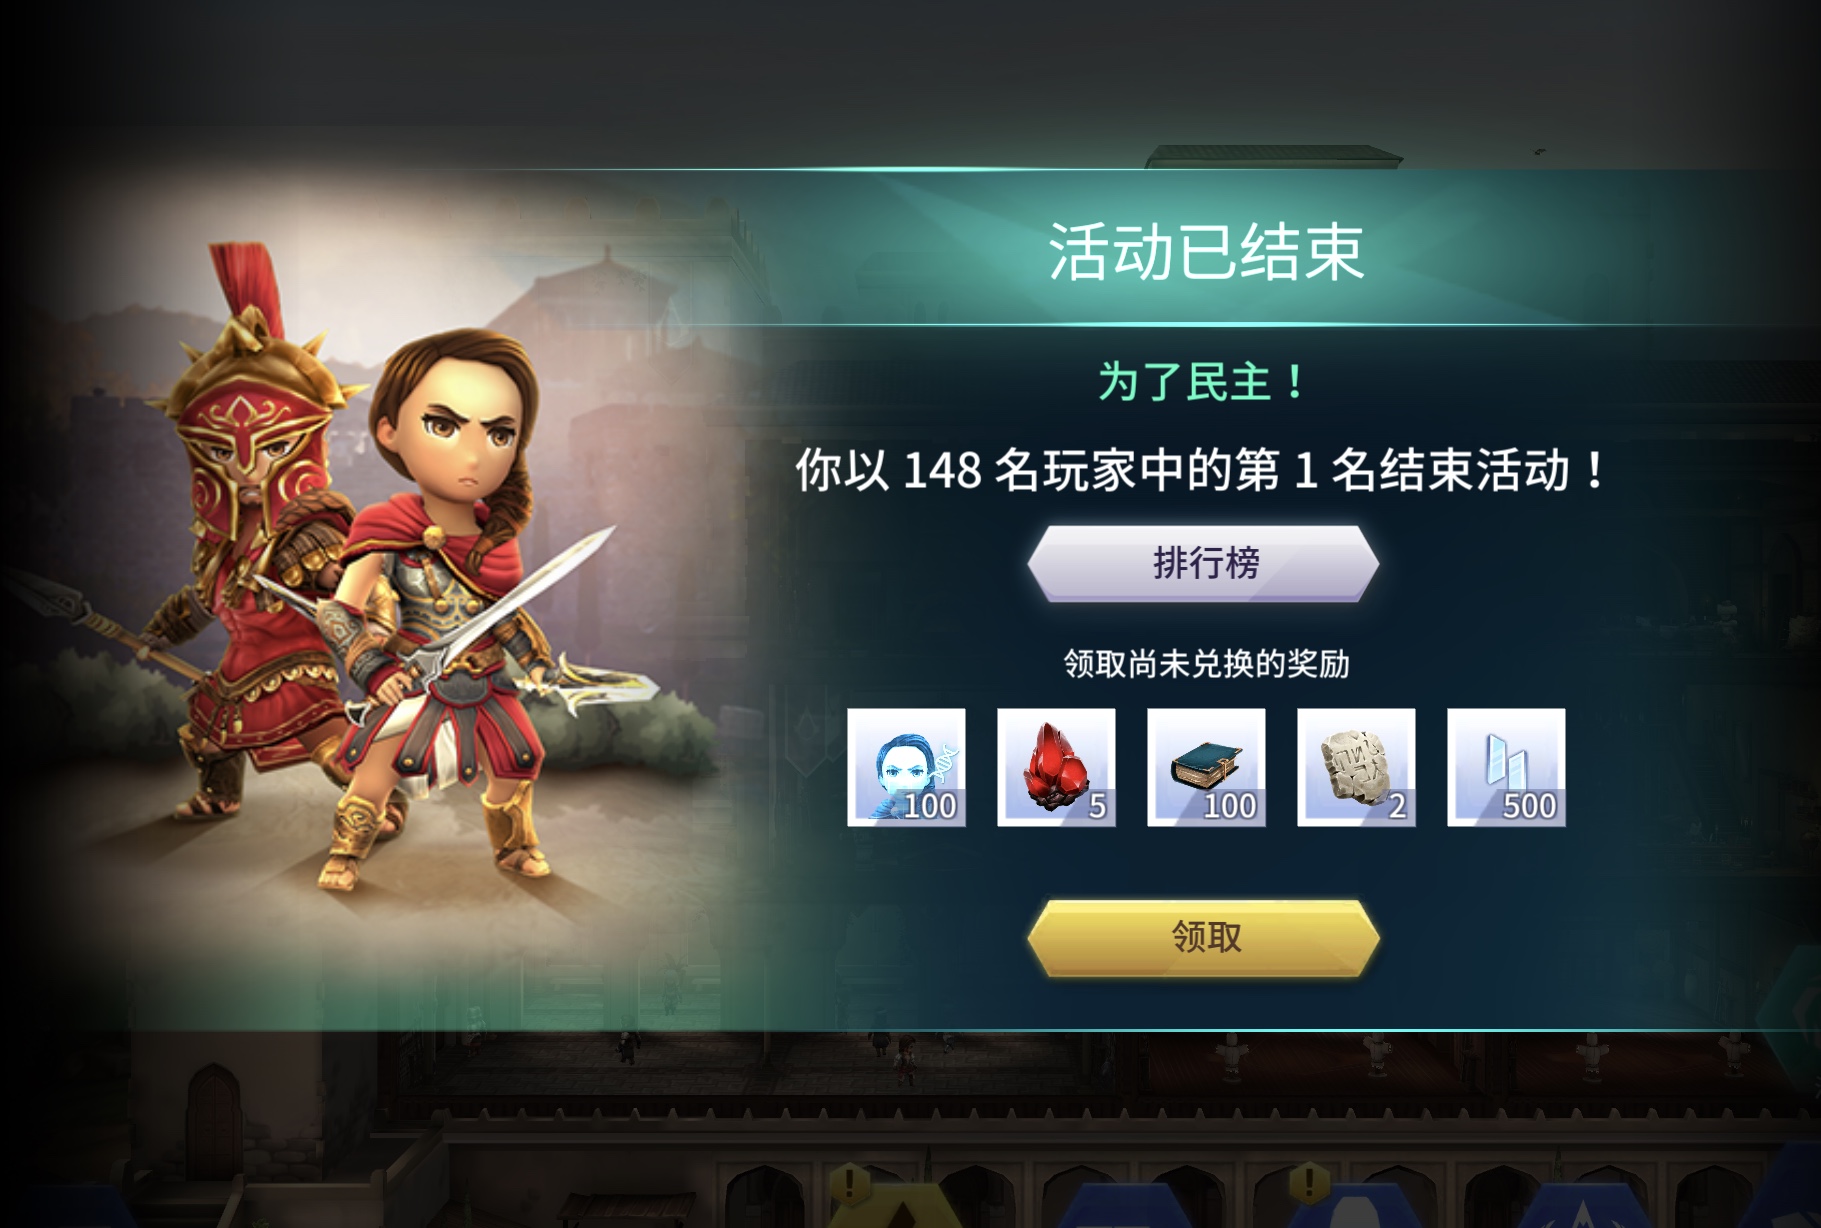Click the yellow alert badge above the yellow hexagon
1821x1228 pixels.
849,1183
